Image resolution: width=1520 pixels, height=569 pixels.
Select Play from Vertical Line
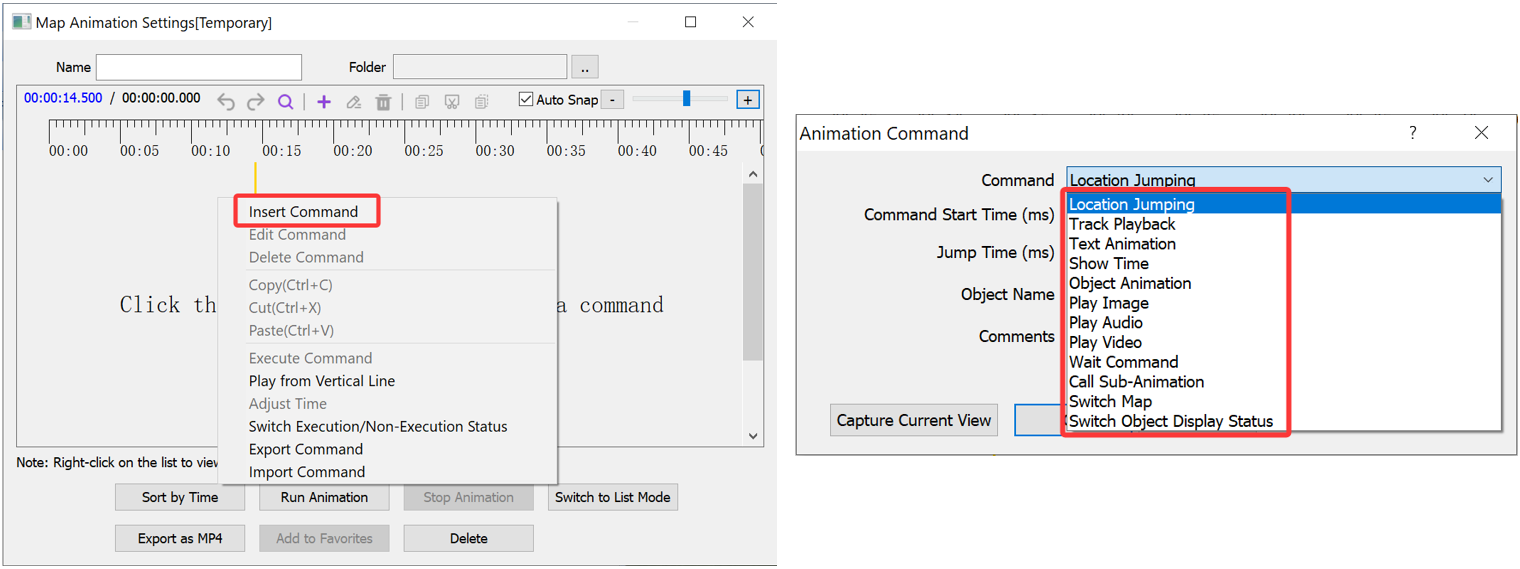(x=322, y=381)
